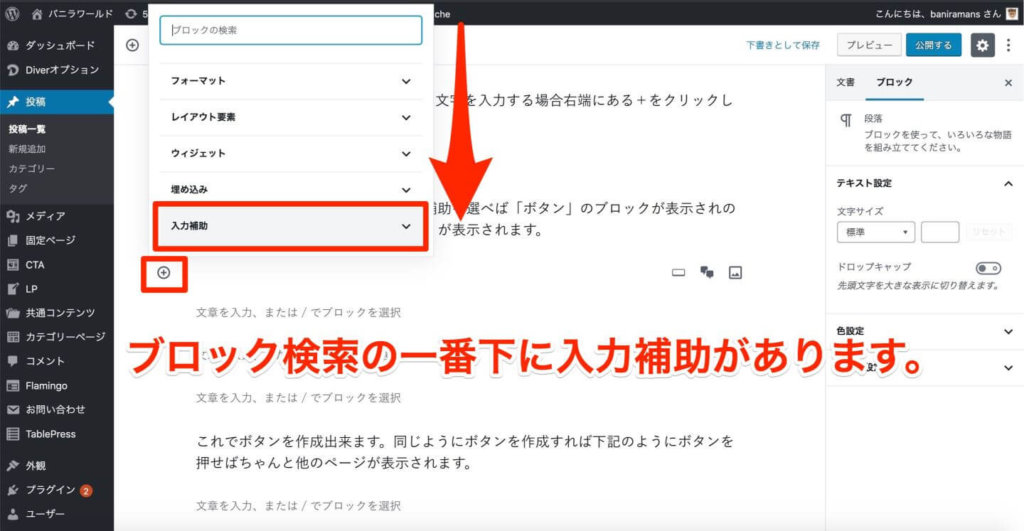The width and height of the screenshot is (1024, 531).
Task: Insert image block via shortcut icon
Action: click(735, 272)
